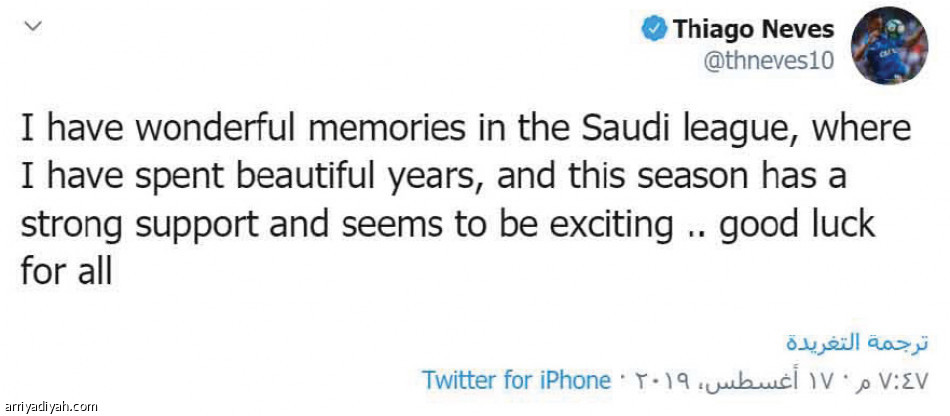Open the tweet options chevron menu
Screen dimensions: 950x416
[x=35, y=26]
